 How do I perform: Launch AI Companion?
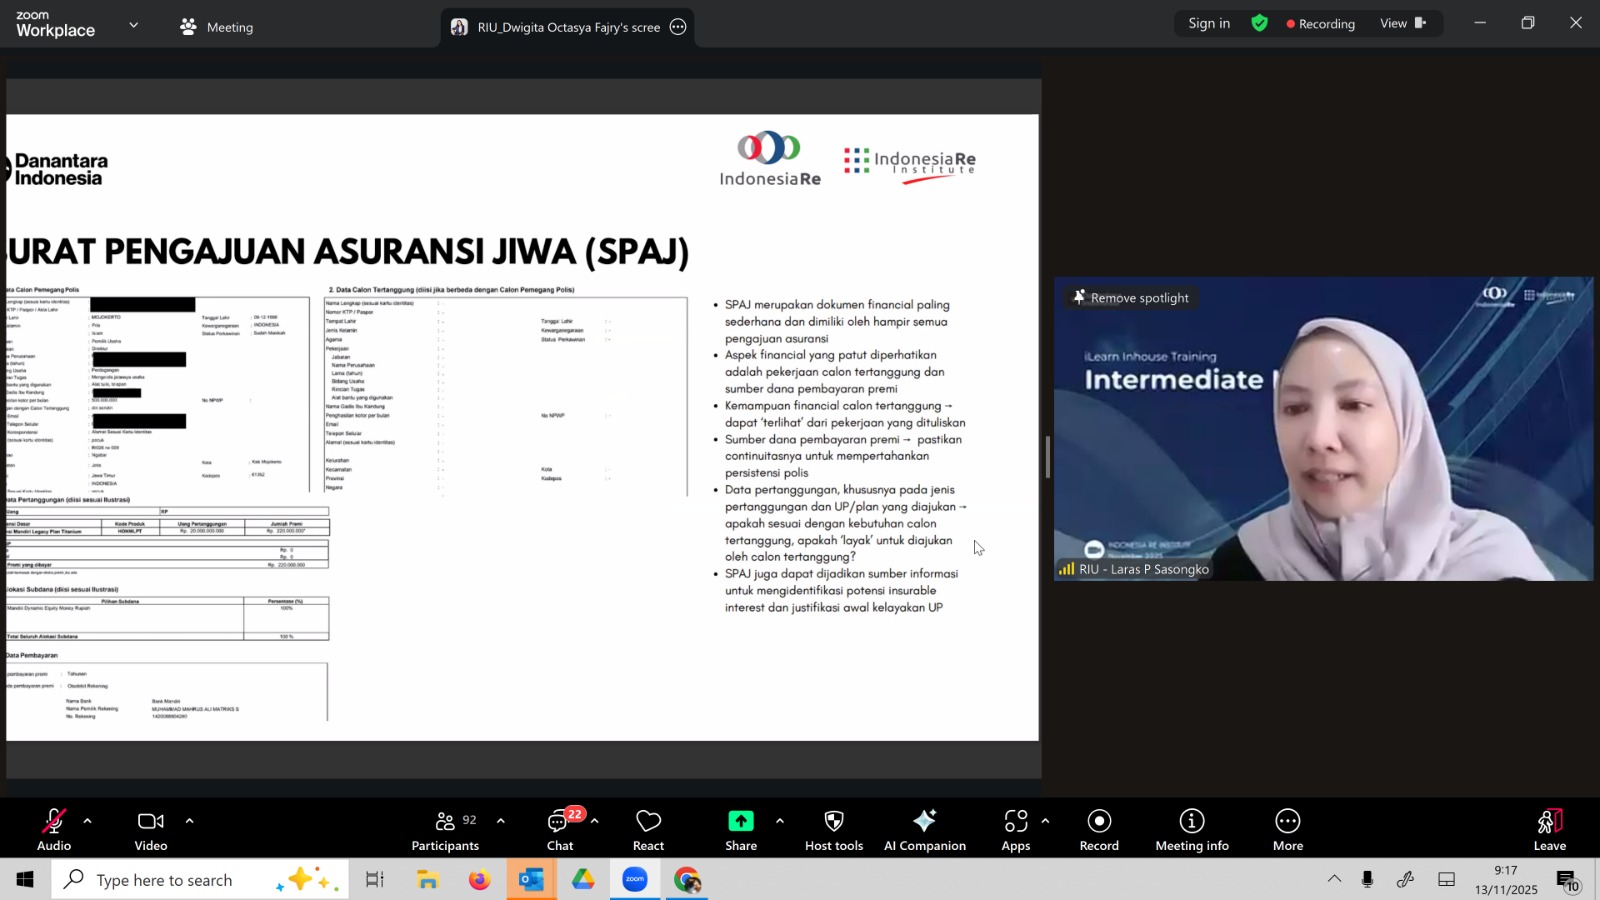point(924,829)
